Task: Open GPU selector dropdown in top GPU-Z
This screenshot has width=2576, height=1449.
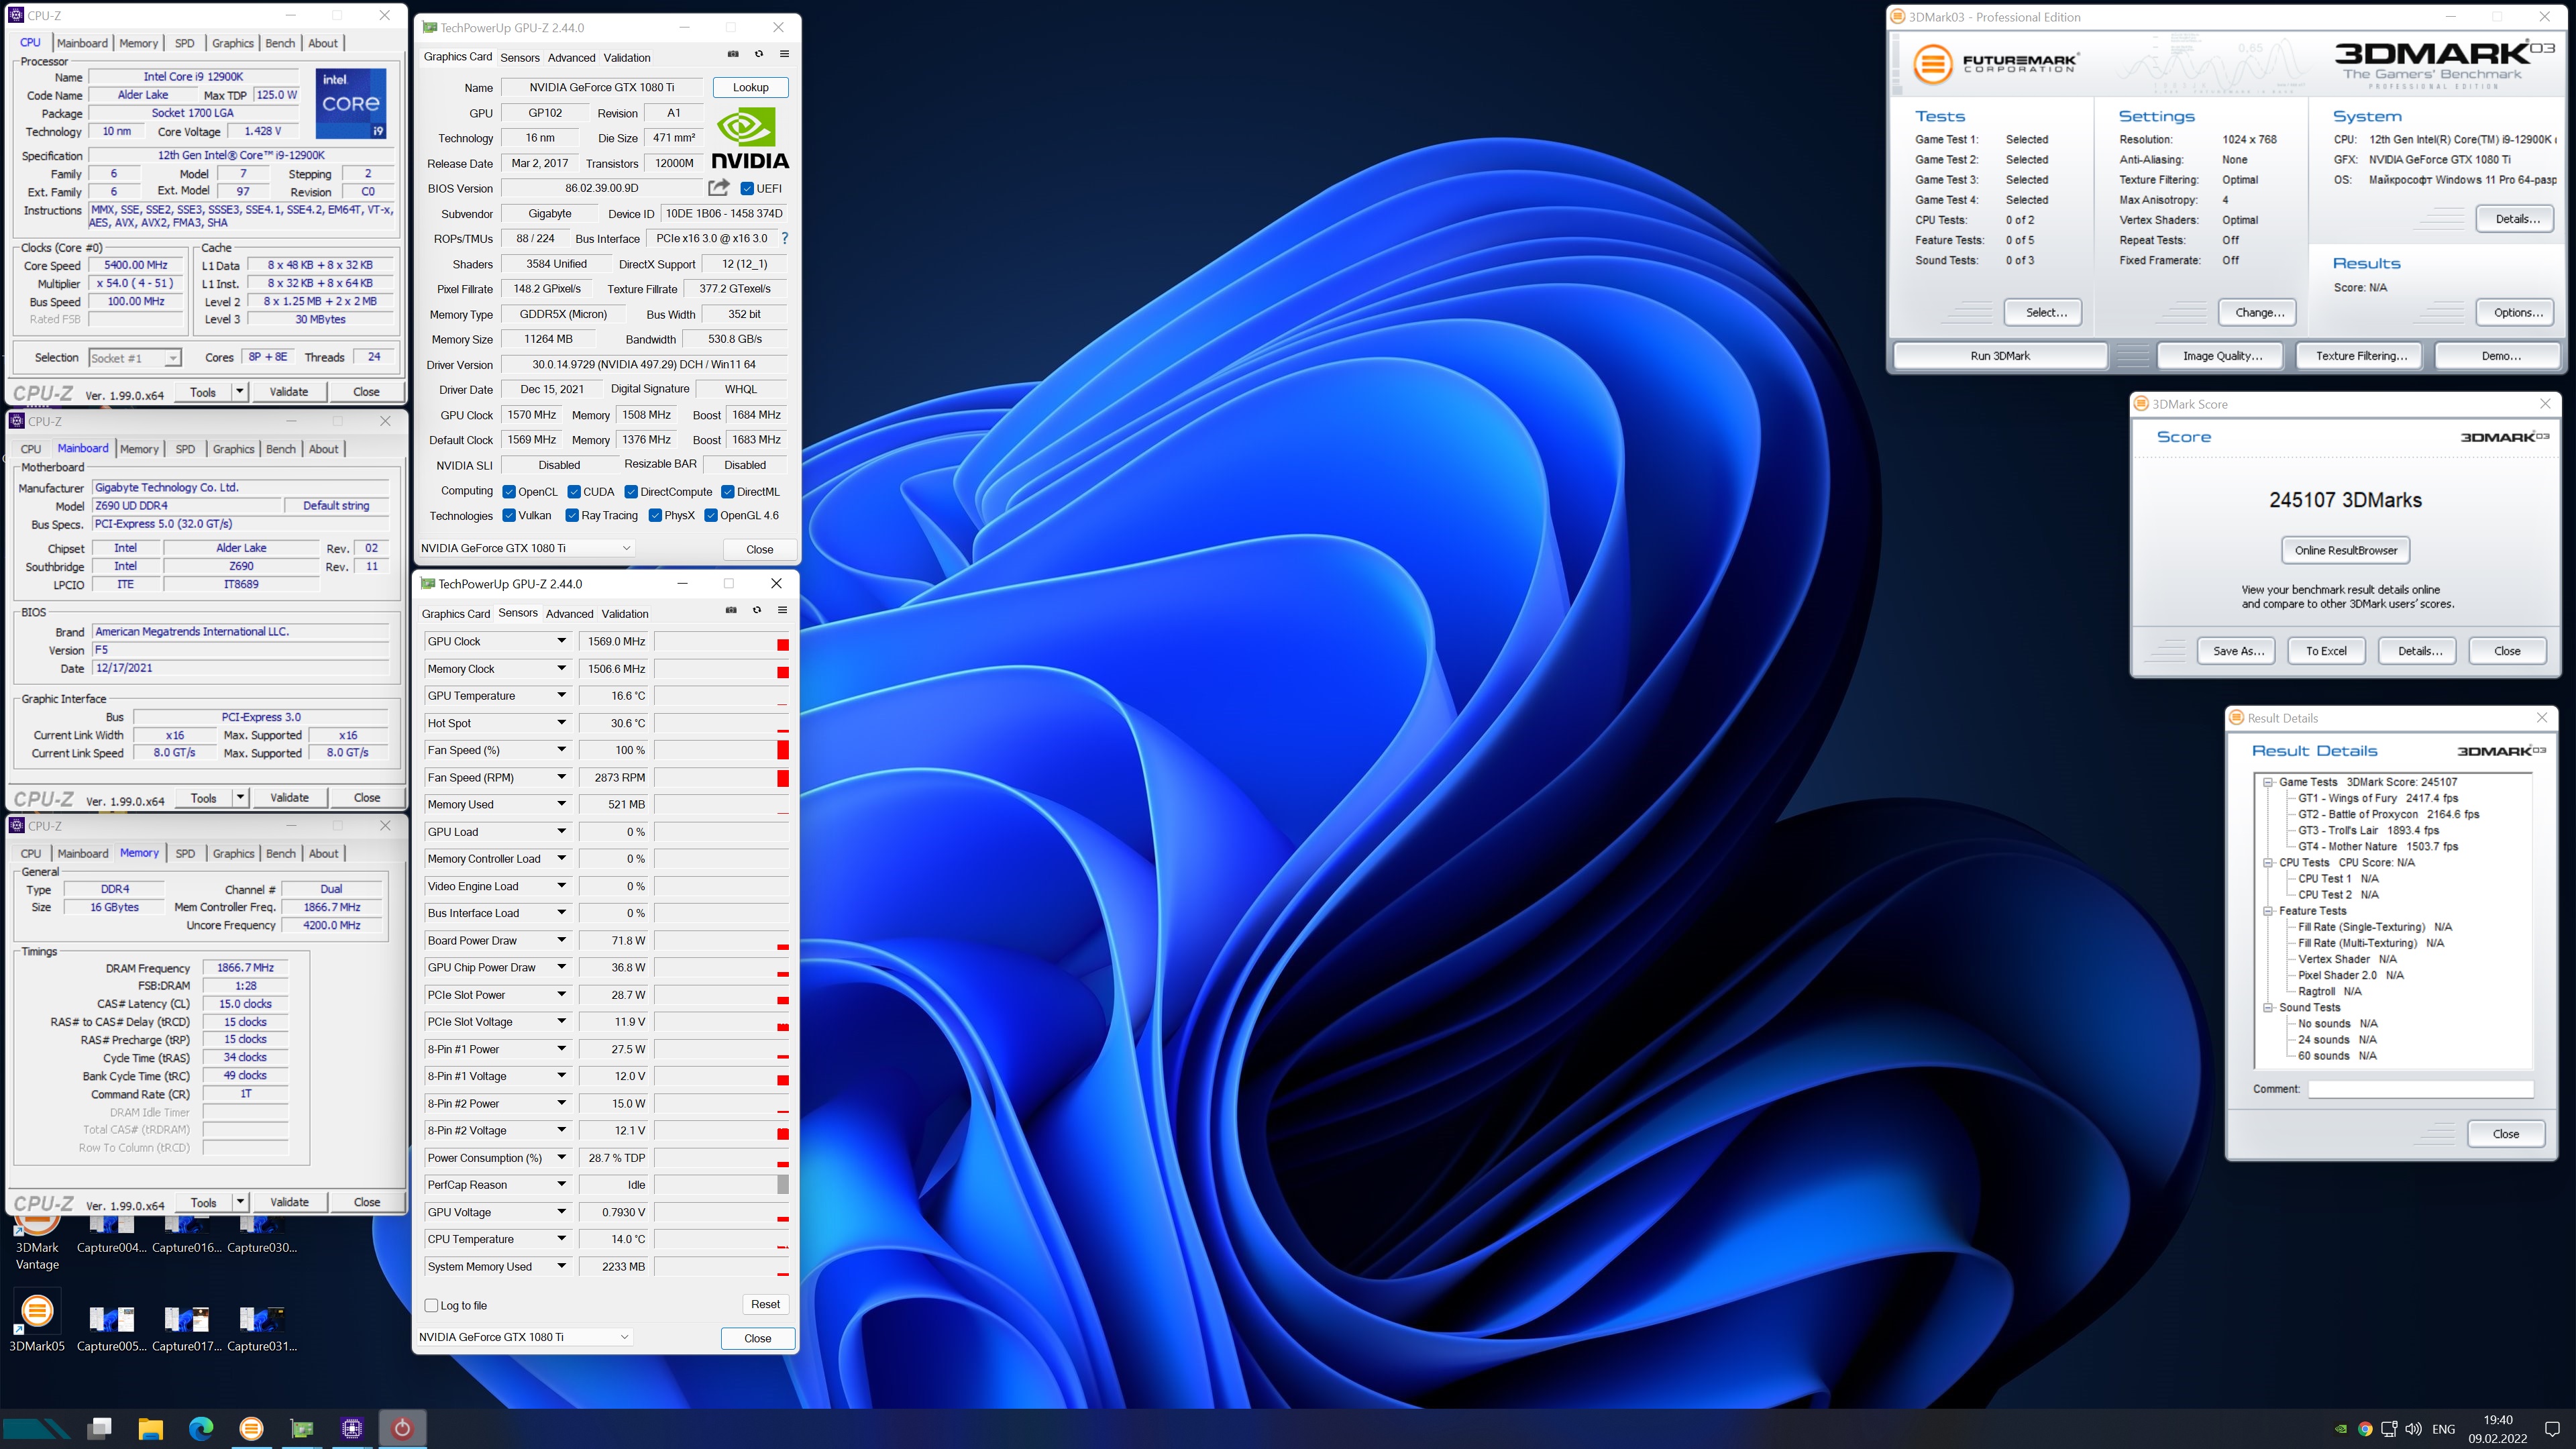Action: [526, 548]
